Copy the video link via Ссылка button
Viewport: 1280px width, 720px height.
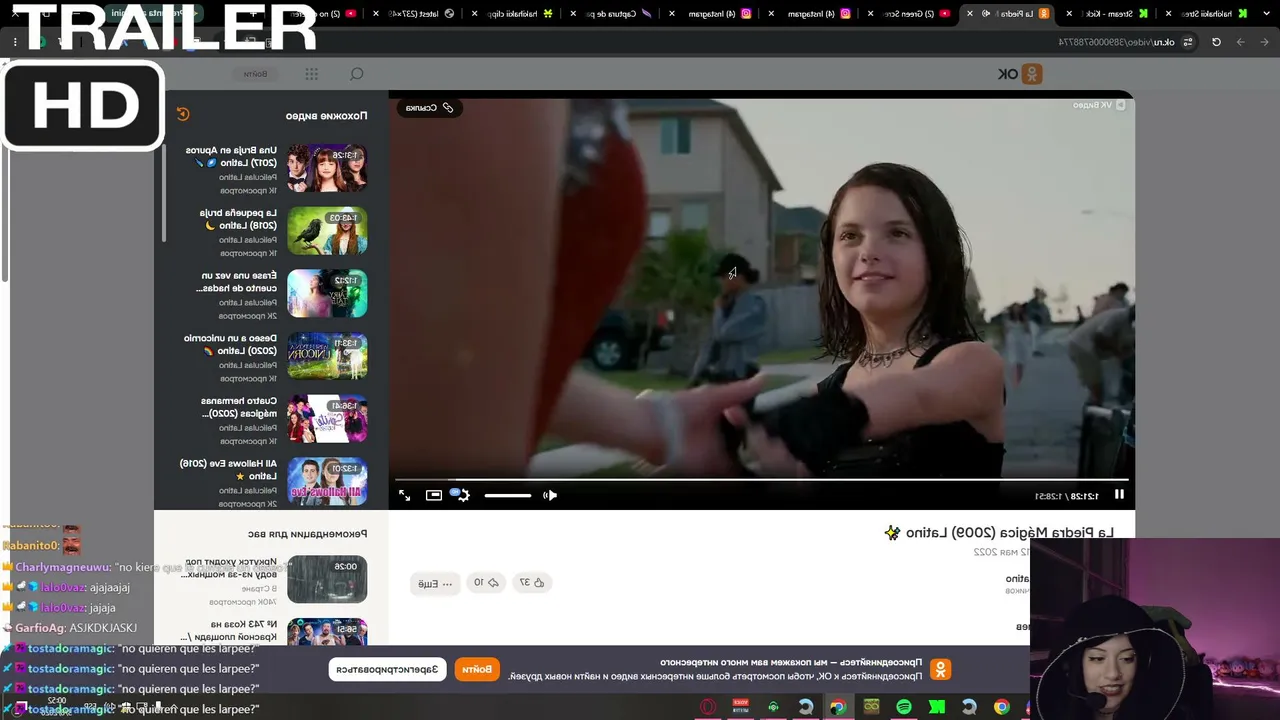(x=429, y=108)
